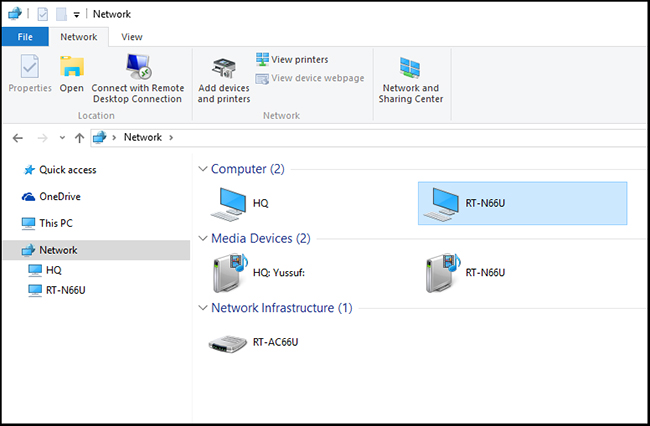Click the address bar Network path
The height and width of the screenshot is (426, 650).
[x=142, y=137]
